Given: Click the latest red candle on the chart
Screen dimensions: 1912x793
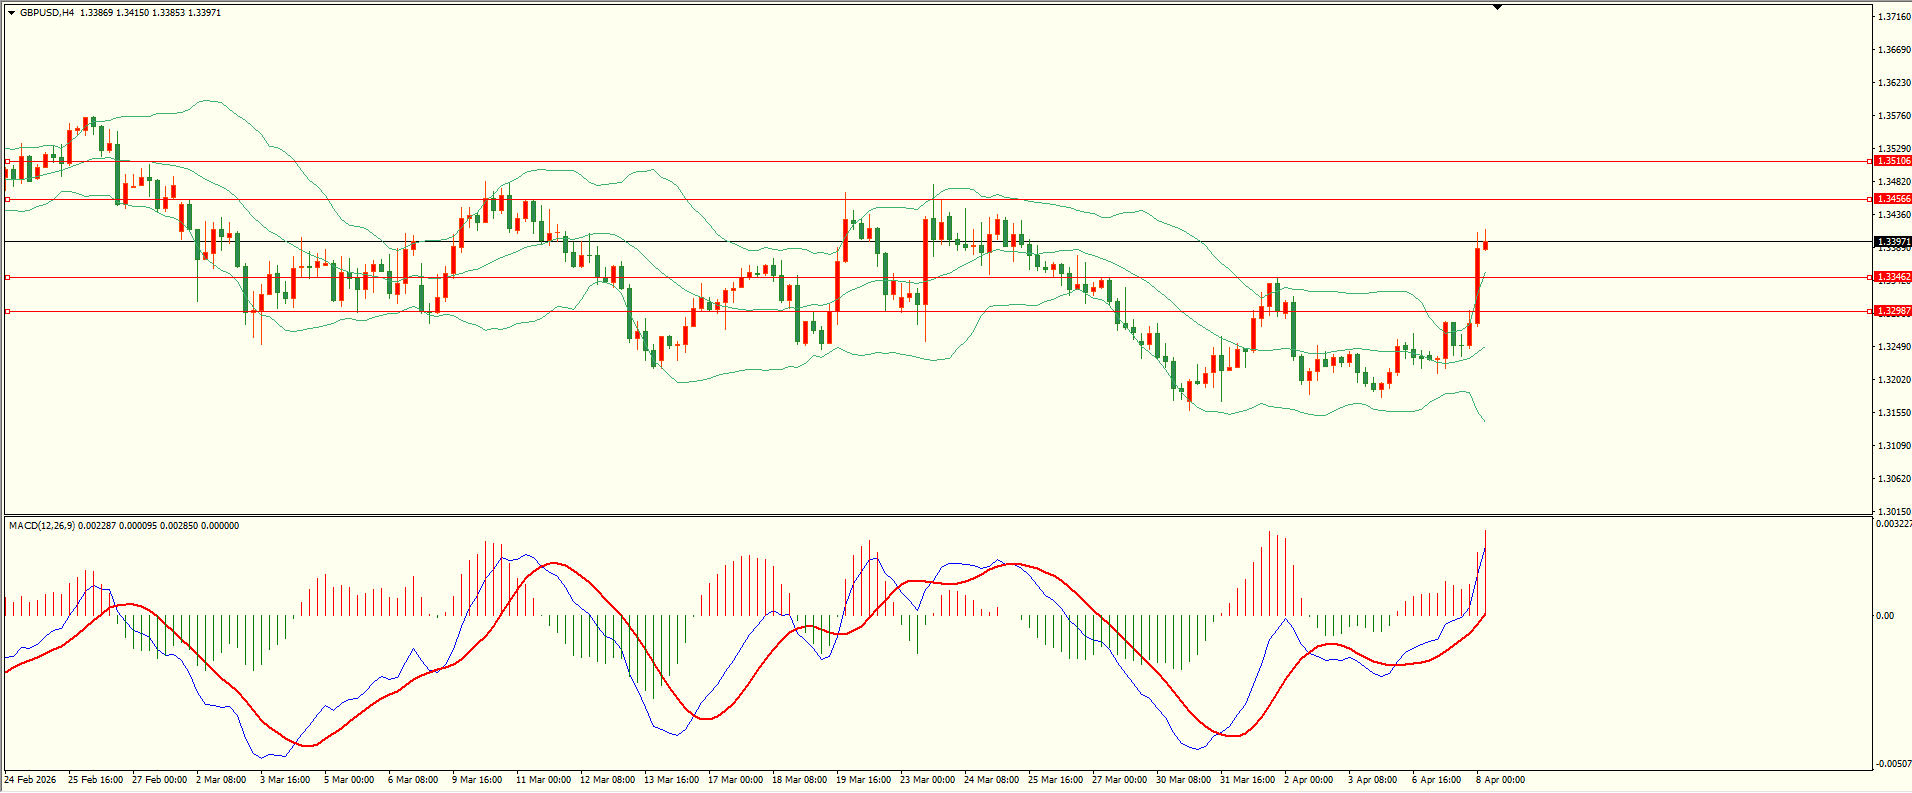Looking at the screenshot, I should (1485, 245).
